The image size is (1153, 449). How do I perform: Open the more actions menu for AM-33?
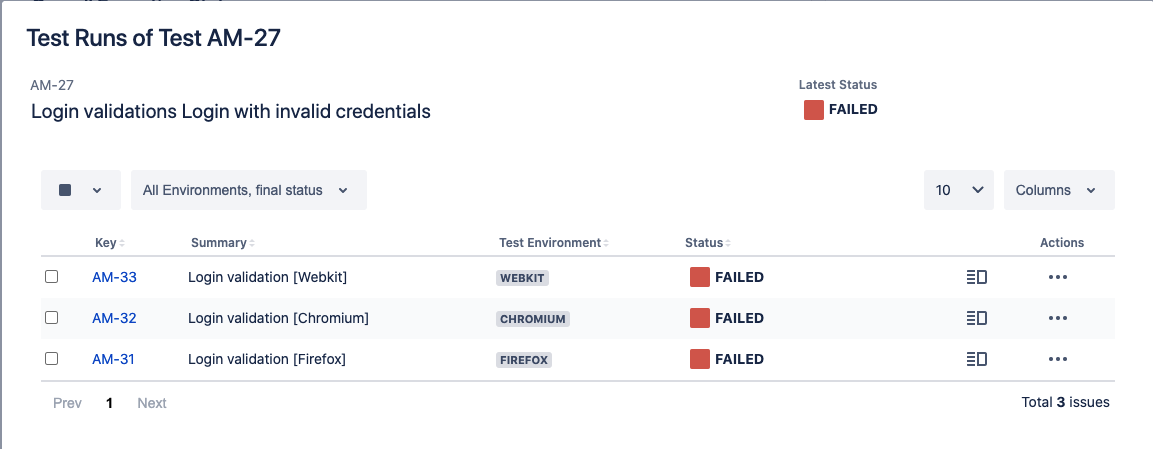[x=1057, y=277]
